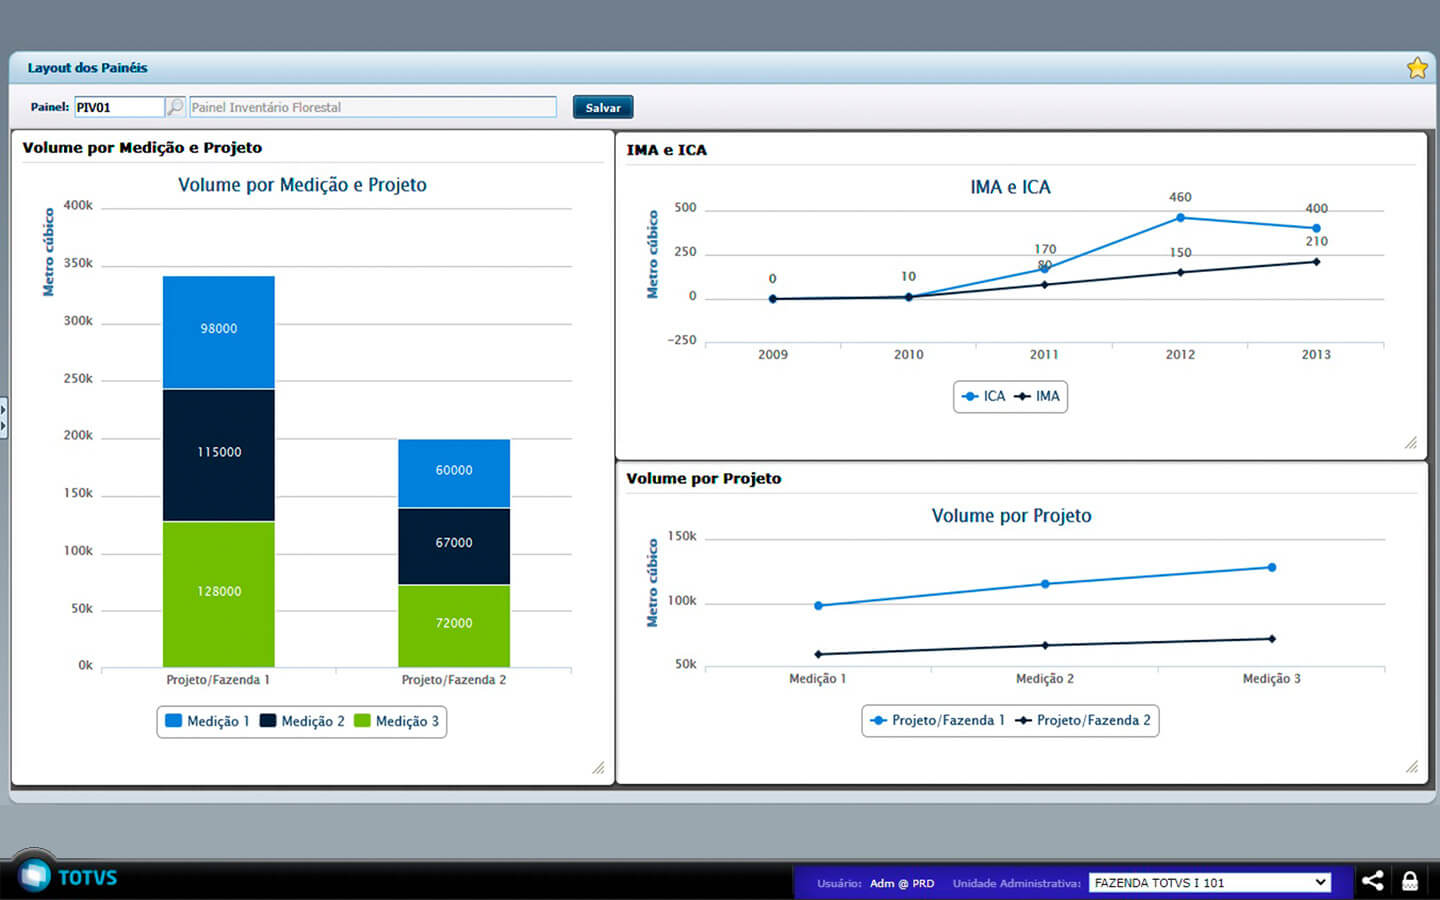
Task: Click the padlock lock icon
Action: [x=1410, y=881]
